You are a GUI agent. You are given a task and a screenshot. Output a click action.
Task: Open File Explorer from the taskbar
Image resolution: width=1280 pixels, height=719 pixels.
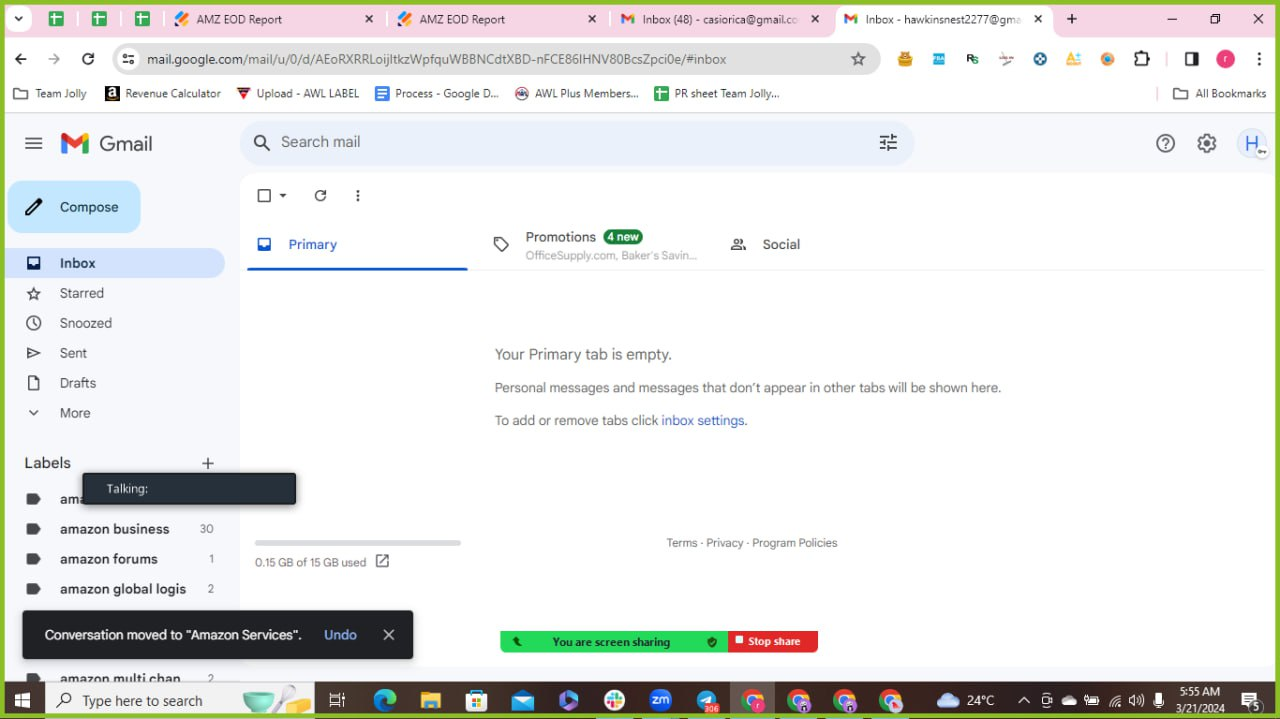(x=430, y=700)
